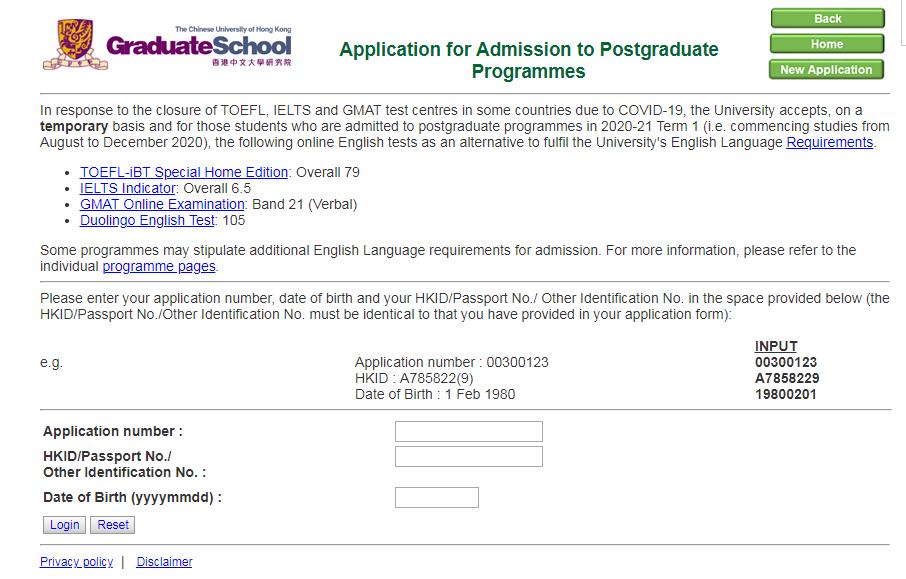Open the Duolingo English Test link
This screenshot has height=579, width=906.
point(147,220)
